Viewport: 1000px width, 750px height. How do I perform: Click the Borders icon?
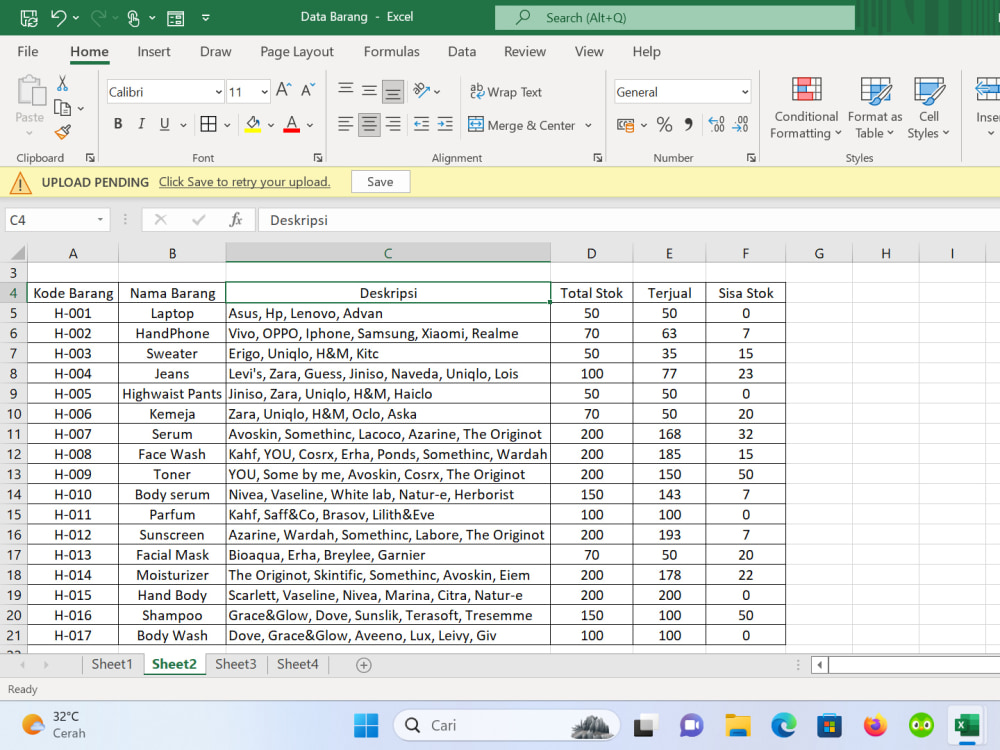click(208, 124)
